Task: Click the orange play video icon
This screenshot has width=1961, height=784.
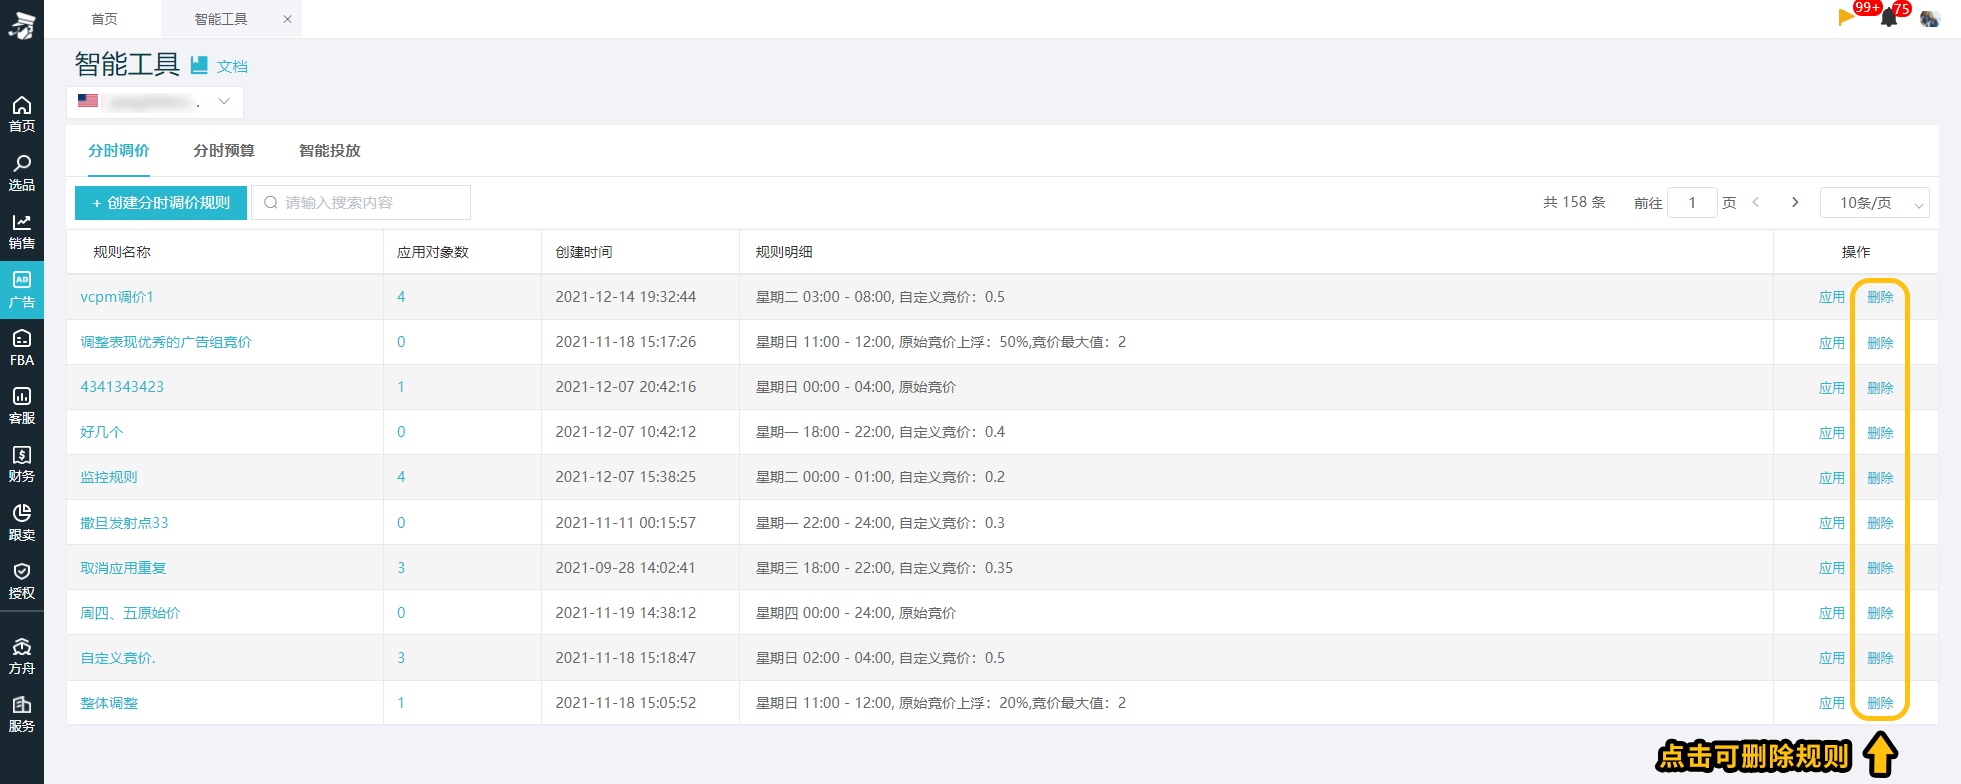Action: (x=1846, y=17)
